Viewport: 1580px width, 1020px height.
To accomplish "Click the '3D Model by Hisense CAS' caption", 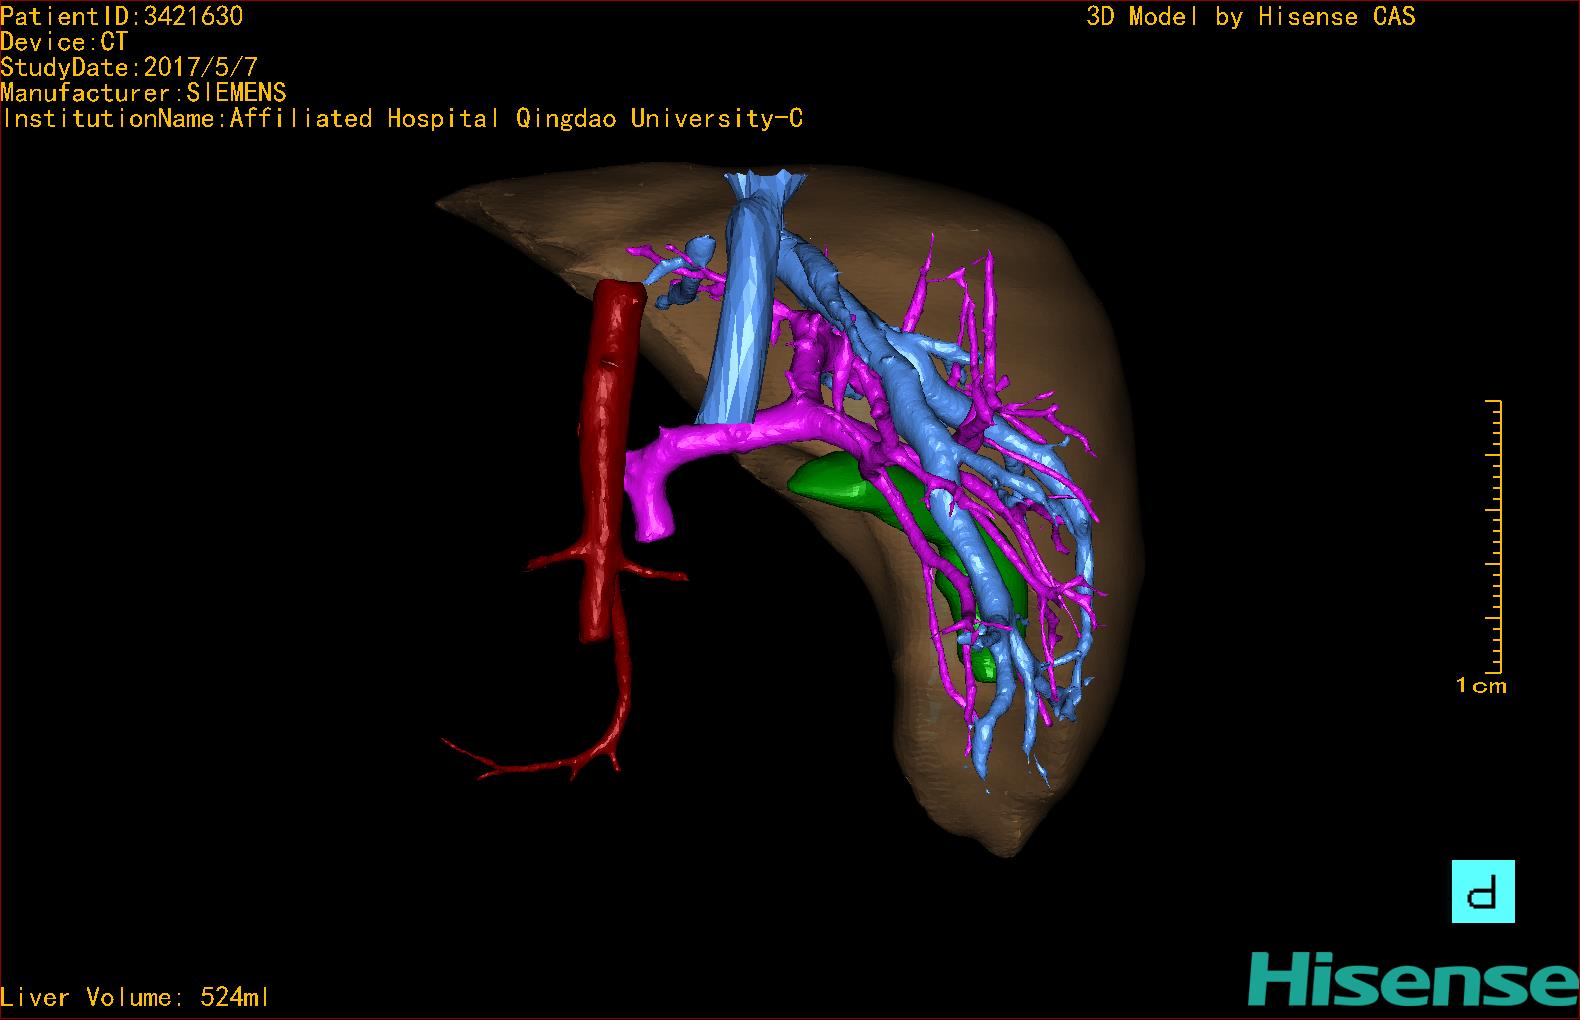I will click(x=1251, y=17).
